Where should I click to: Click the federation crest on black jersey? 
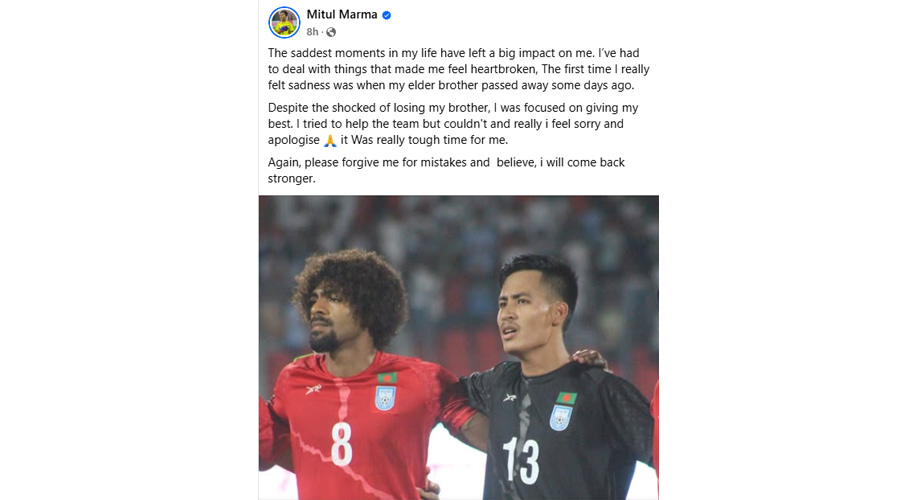click(561, 418)
